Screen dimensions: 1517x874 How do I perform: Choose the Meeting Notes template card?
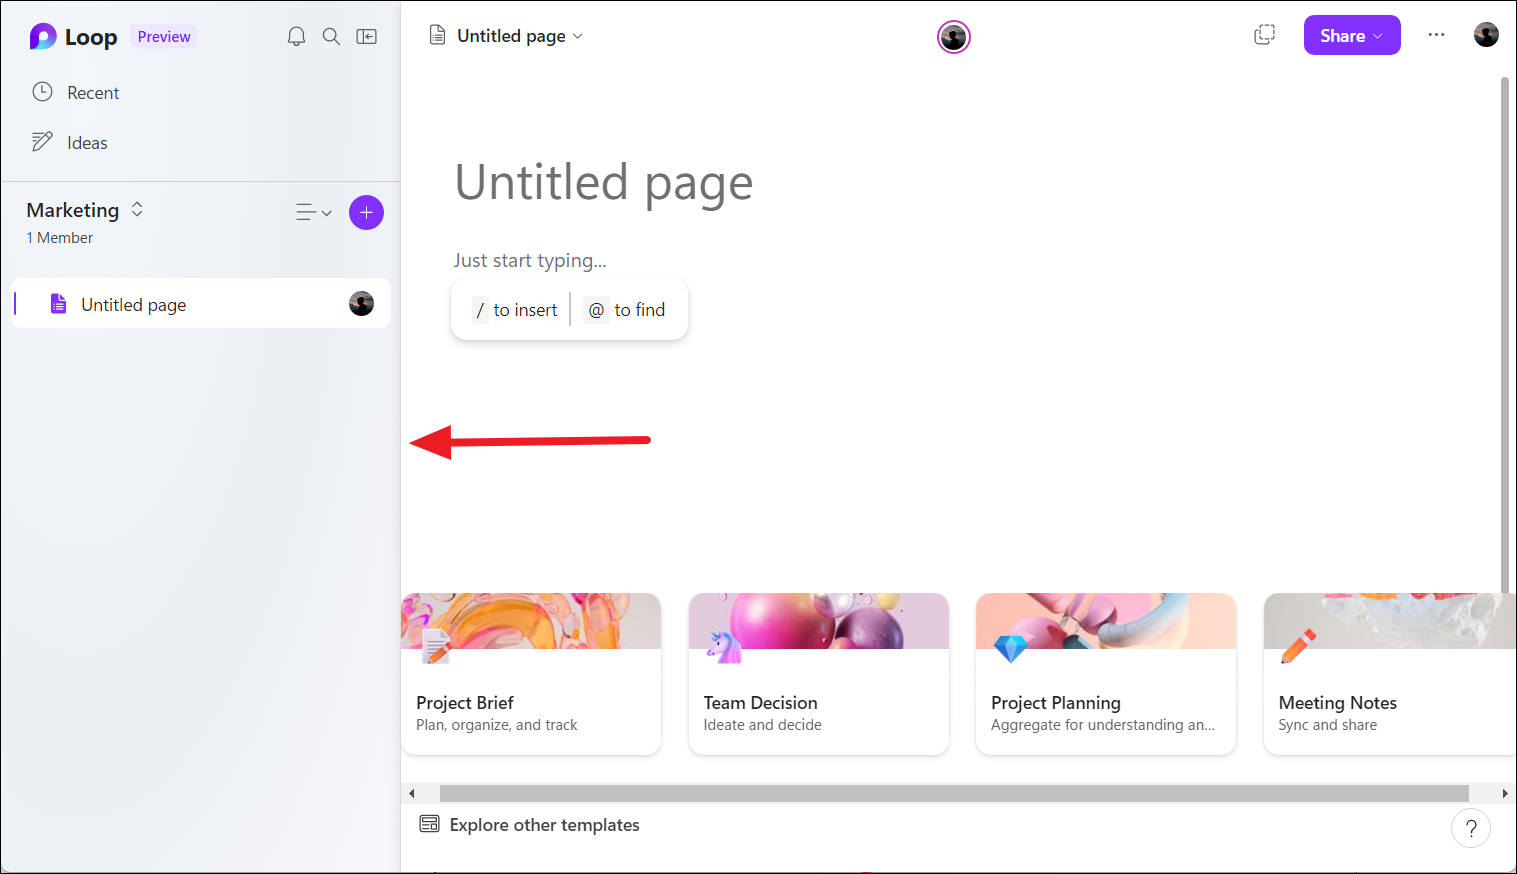[1390, 674]
